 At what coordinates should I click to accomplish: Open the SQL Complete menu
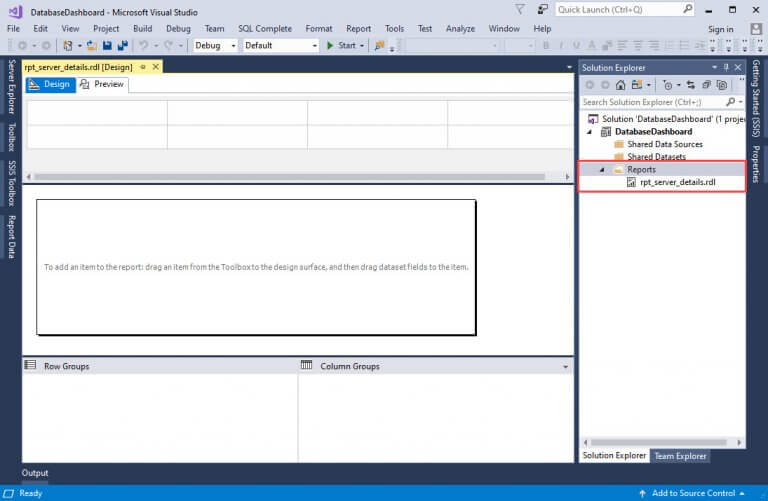point(265,29)
